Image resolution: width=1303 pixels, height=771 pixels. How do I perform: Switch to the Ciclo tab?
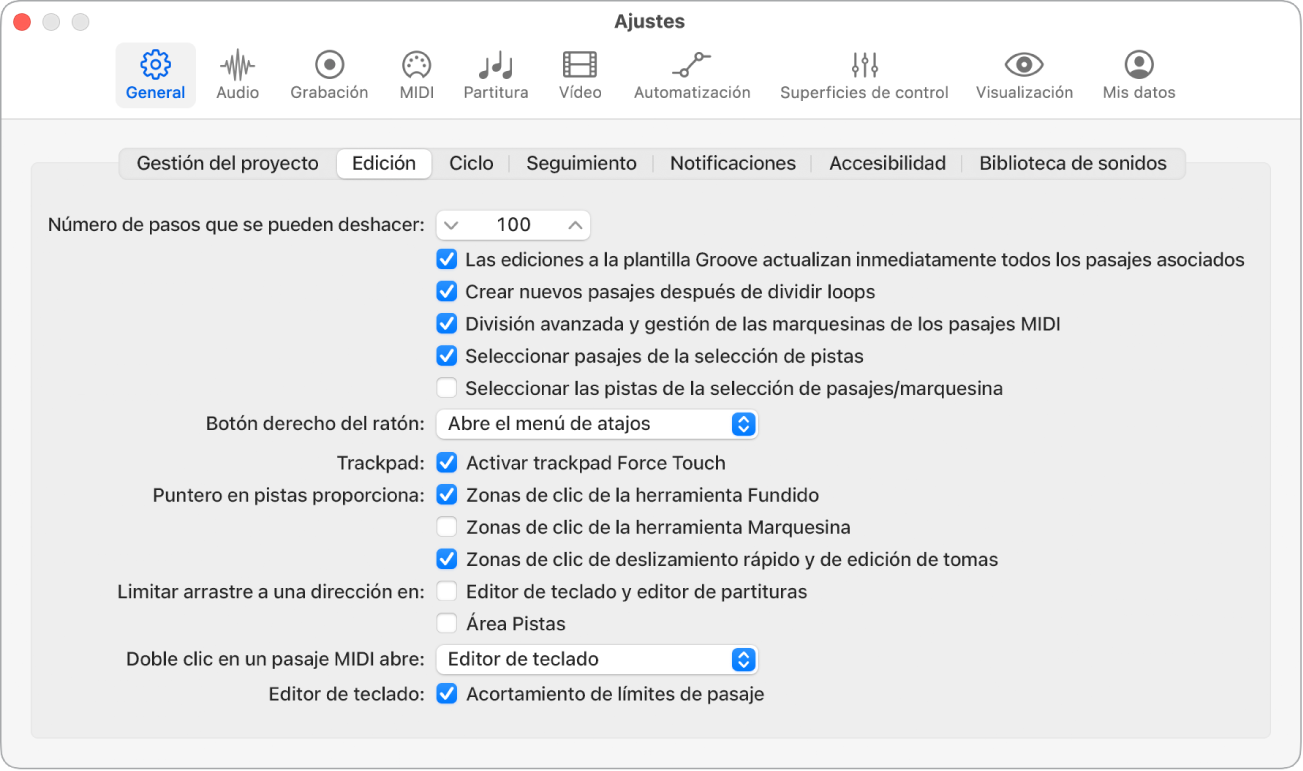tap(470, 162)
